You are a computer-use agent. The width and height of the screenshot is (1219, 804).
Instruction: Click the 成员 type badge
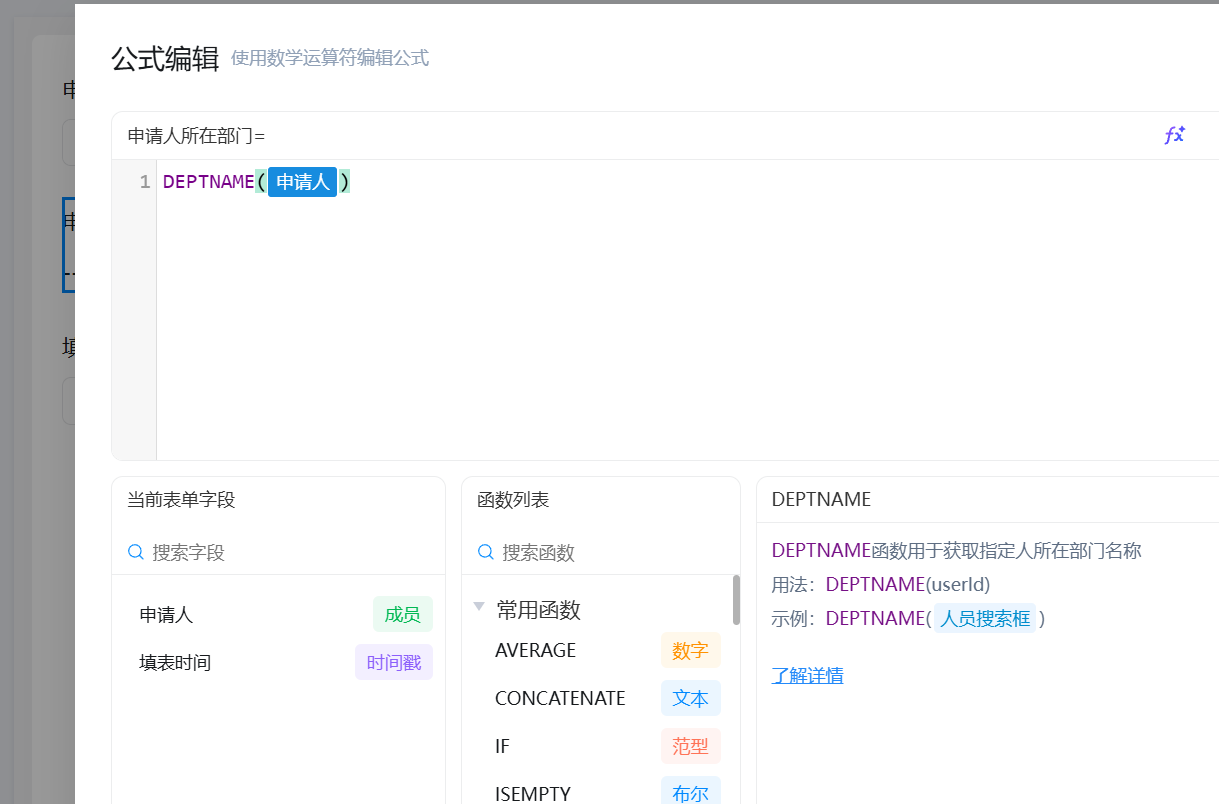tap(402, 615)
